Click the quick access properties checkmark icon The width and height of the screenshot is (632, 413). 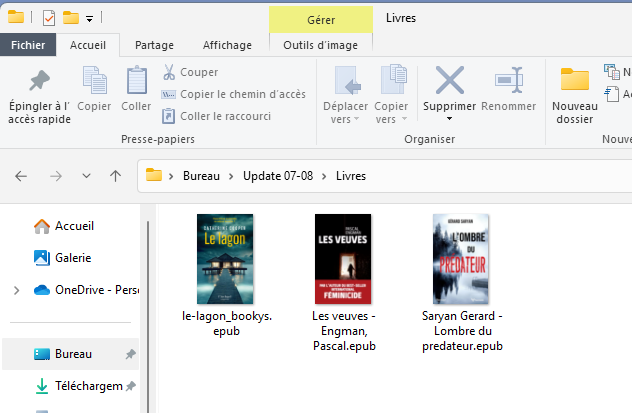point(49,18)
